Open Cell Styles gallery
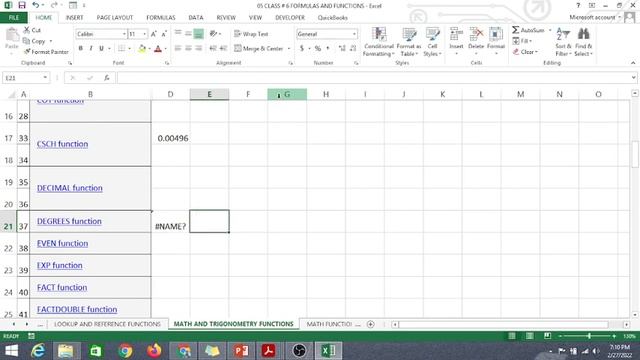Screen dimensions: 640x360 coord(432,42)
